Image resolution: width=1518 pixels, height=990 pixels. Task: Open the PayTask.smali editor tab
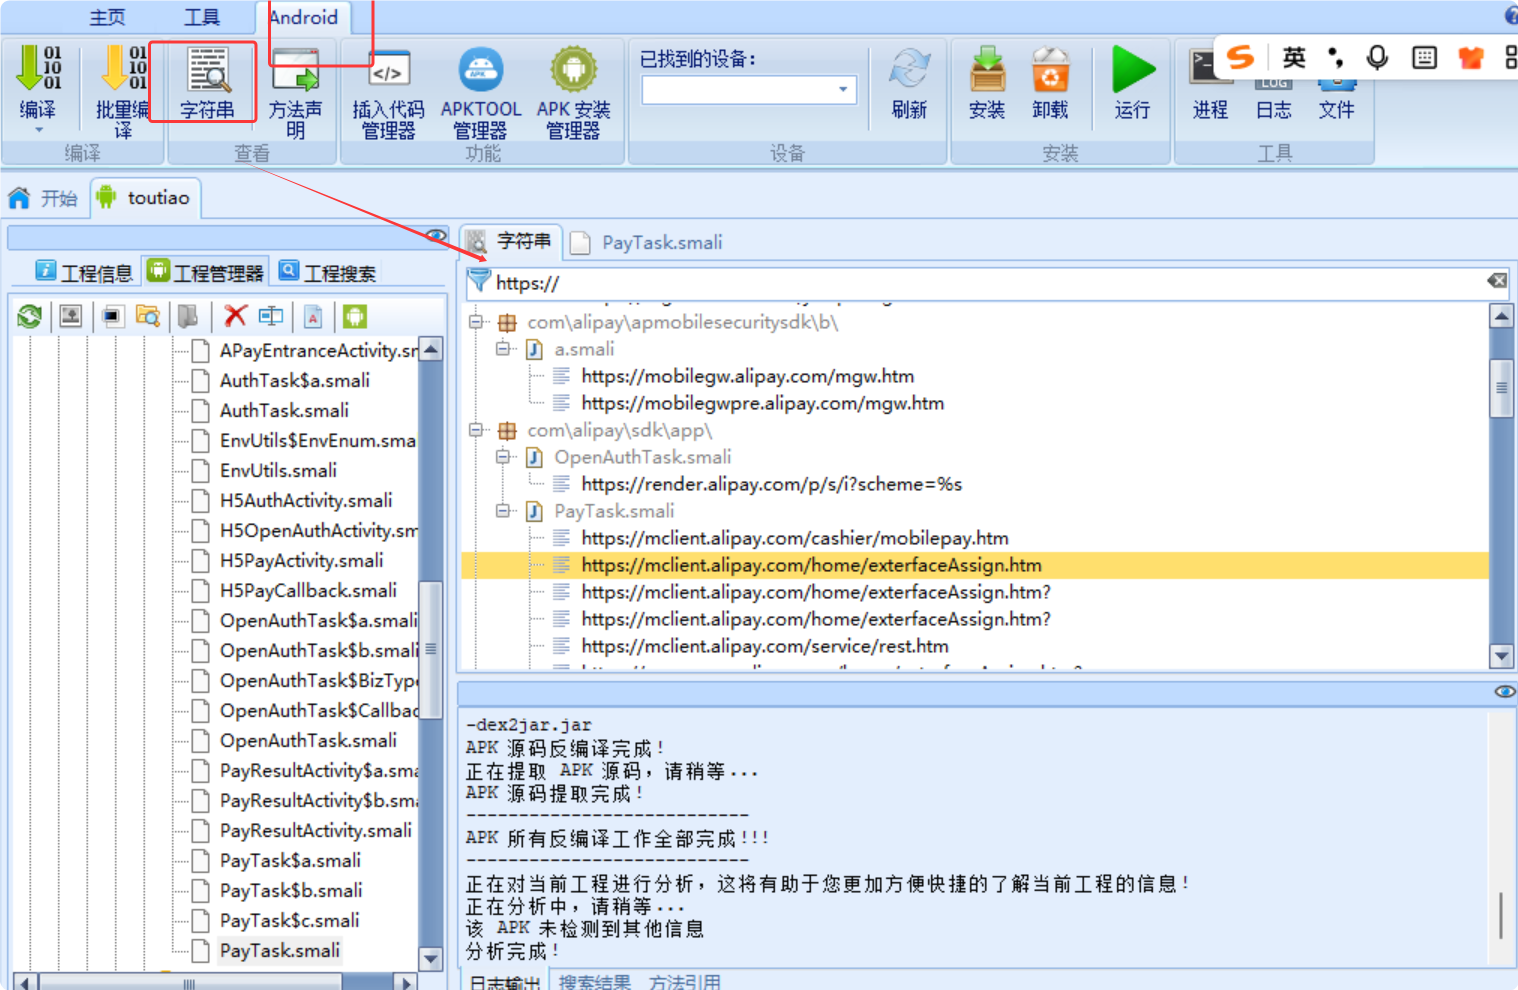pyautogui.click(x=648, y=242)
